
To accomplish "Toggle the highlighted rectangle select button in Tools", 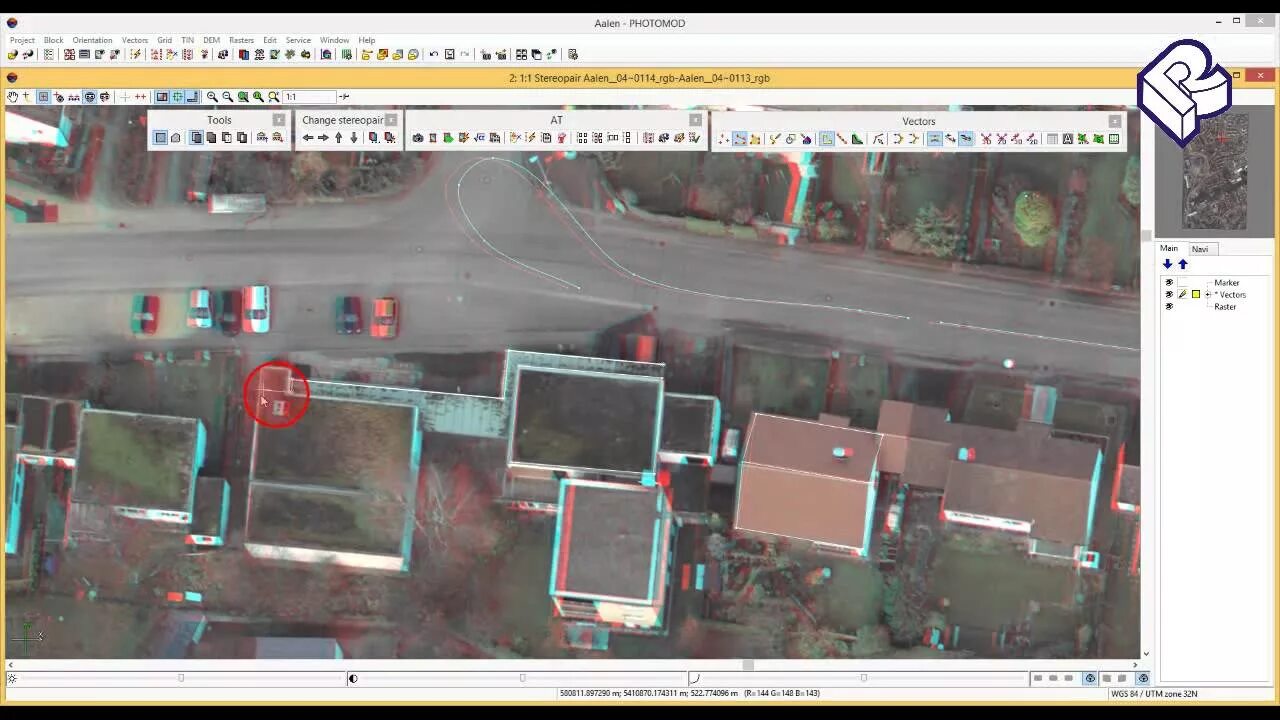I will tap(160, 138).
